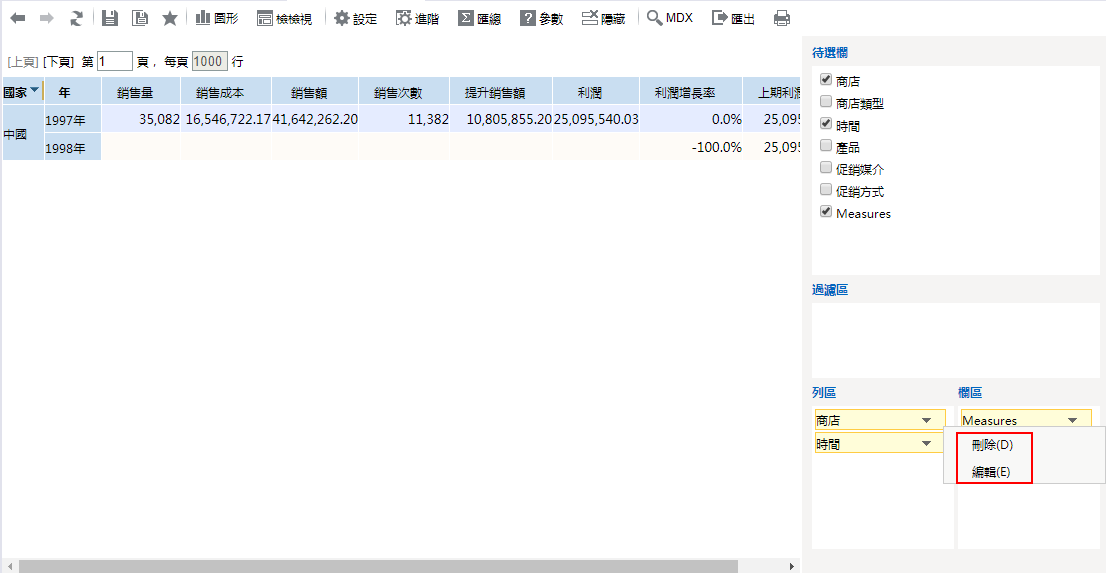Click the refresh icon in toolbar
The height and width of the screenshot is (573, 1106).
click(77, 18)
